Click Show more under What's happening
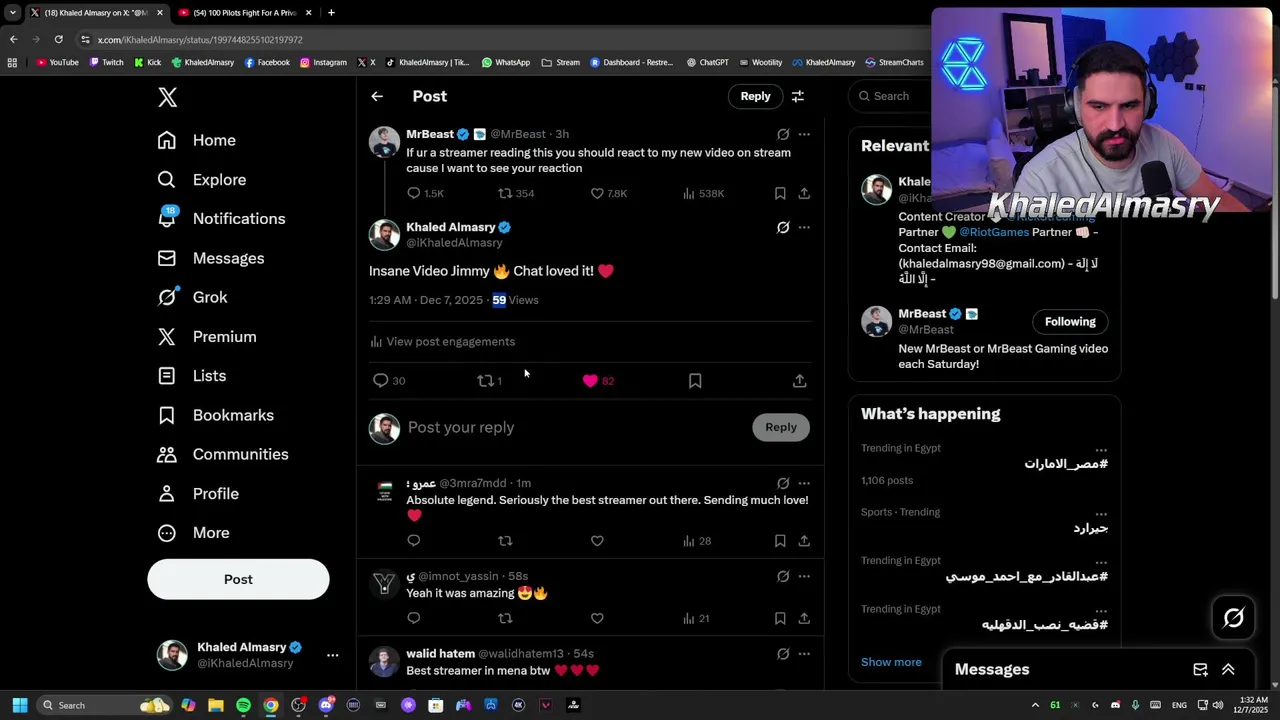Screen dimensions: 1280x720 [x=891, y=662]
